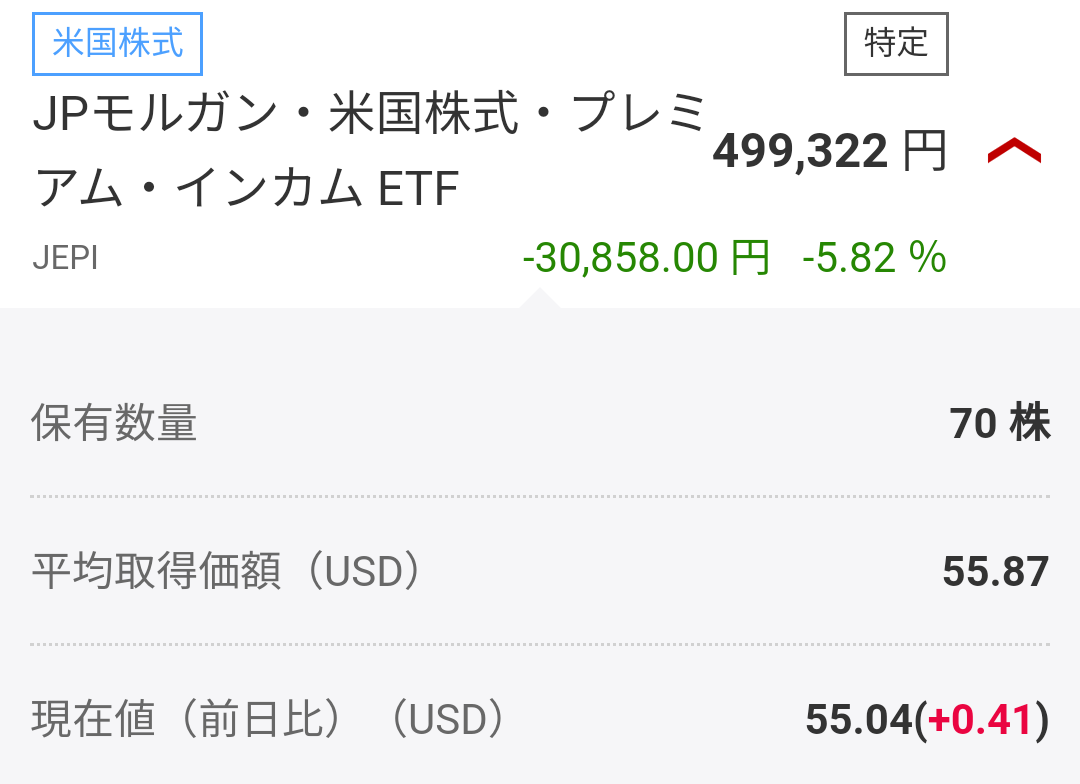Click the 特定 account type badge
This screenshot has height=784, width=1080.
coord(896,44)
